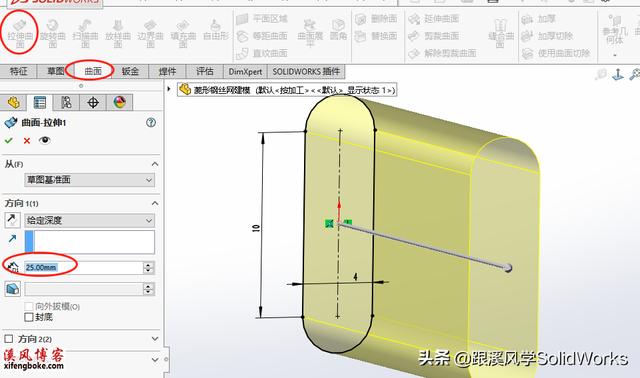The image size is (640, 378).
Task: Open help for 曲面-拉伸1
Action: tap(151, 122)
